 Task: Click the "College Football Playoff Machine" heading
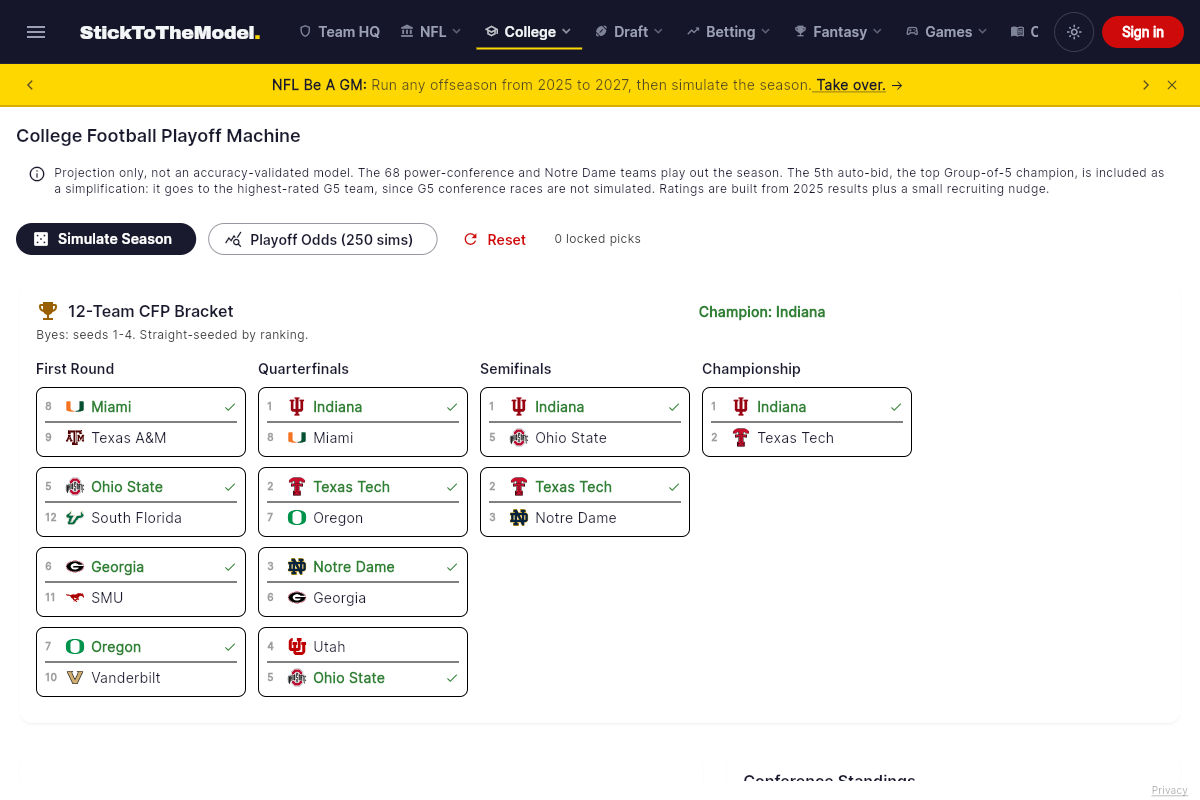158,136
